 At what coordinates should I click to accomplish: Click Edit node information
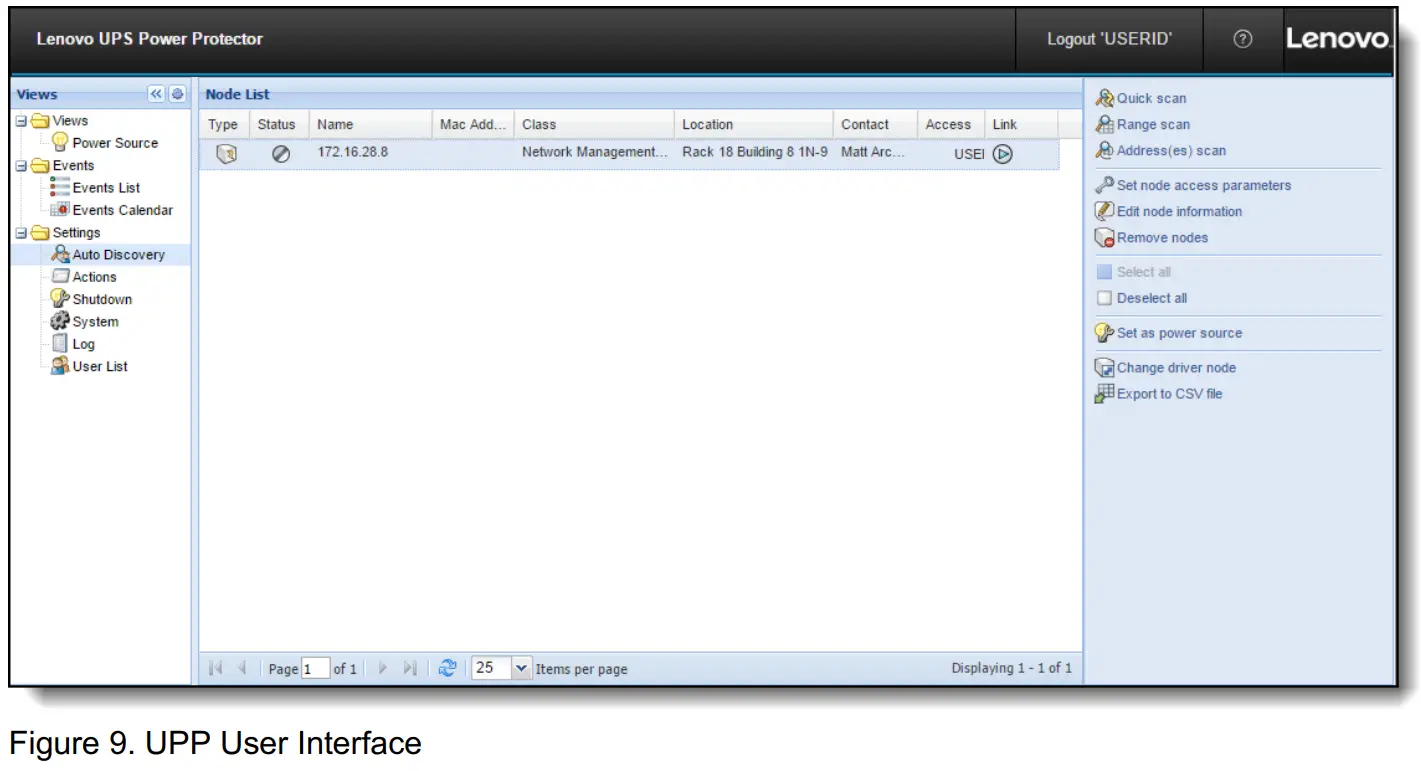[1180, 211]
